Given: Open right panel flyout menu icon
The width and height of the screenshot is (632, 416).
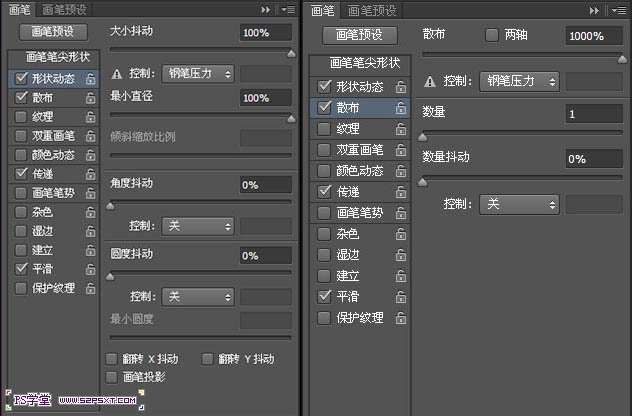Looking at the screenshot, I should [x=618, y=10].
